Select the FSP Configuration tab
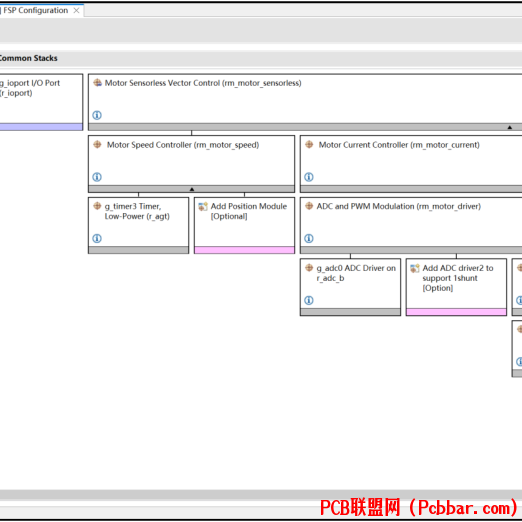The height and width of the screenshot is (522, 522). tap(35, 10)
